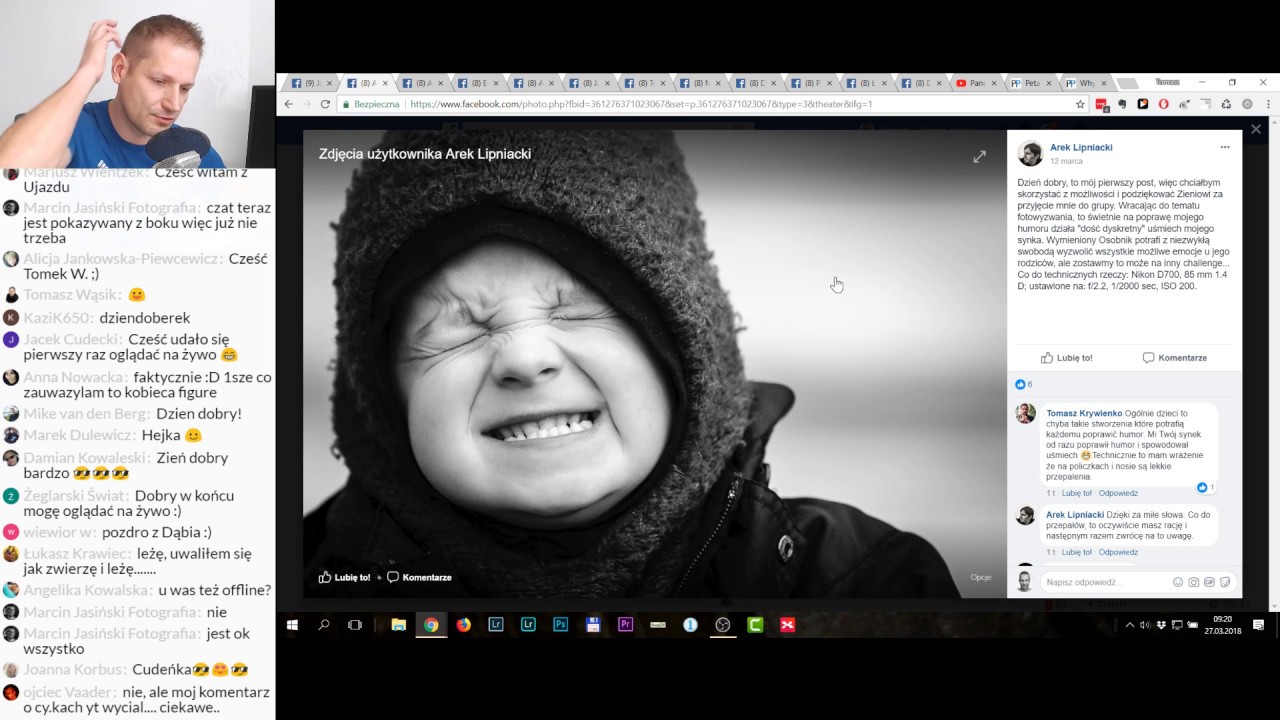This screenshot has width=1280, height=720.
Task: Like the photo in right panel
Action: (1067, 358)
